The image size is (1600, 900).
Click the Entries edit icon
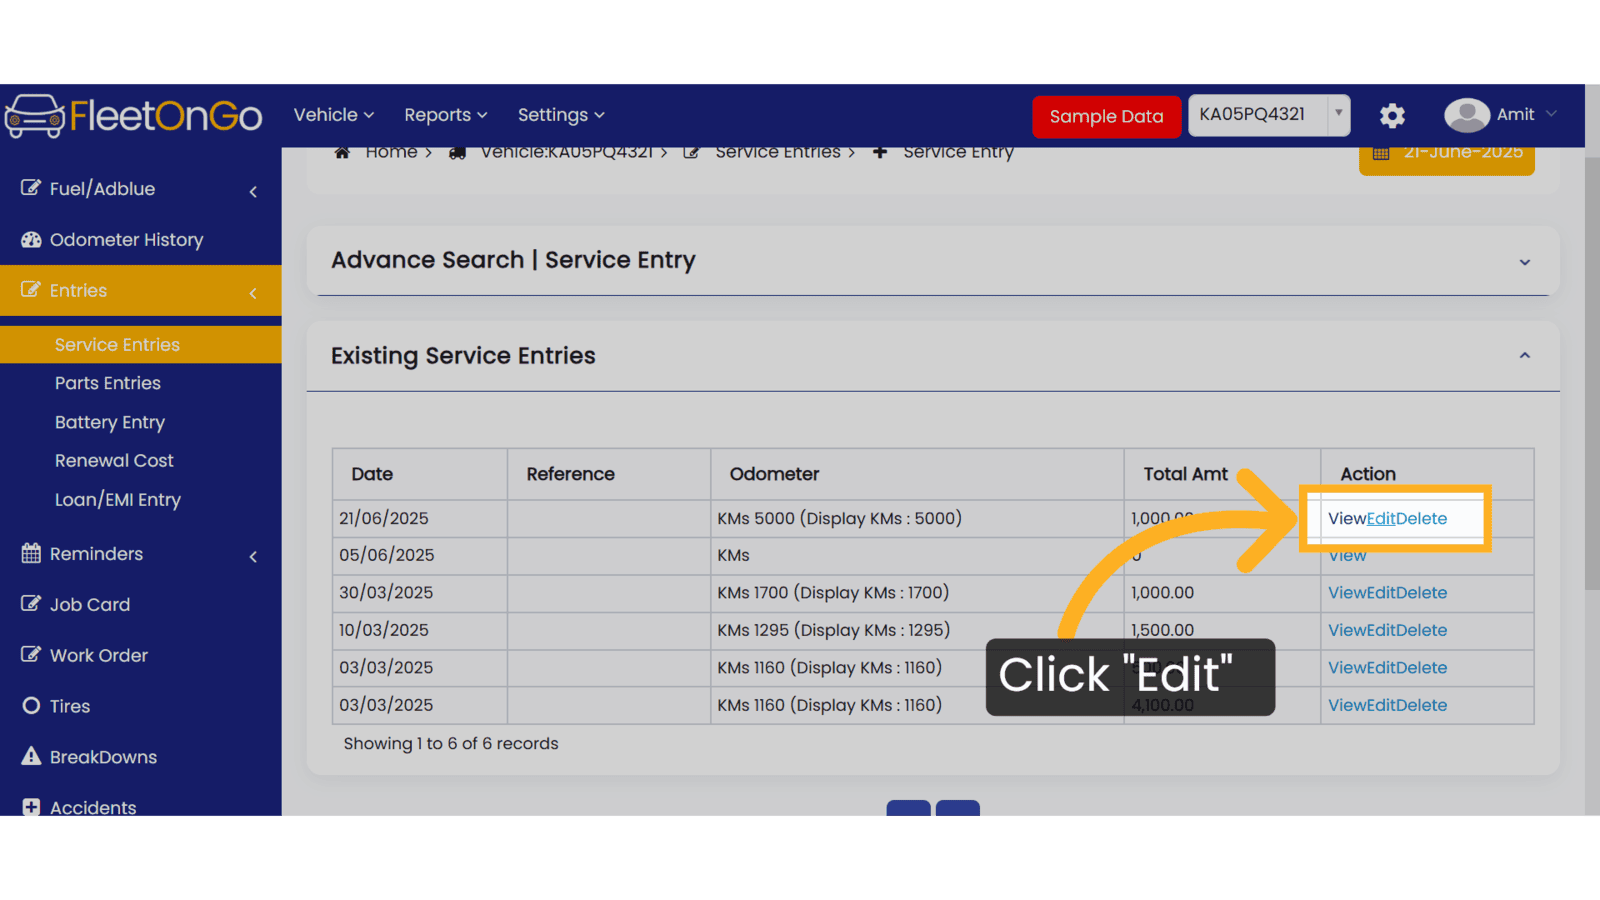(x=31, y=290)
